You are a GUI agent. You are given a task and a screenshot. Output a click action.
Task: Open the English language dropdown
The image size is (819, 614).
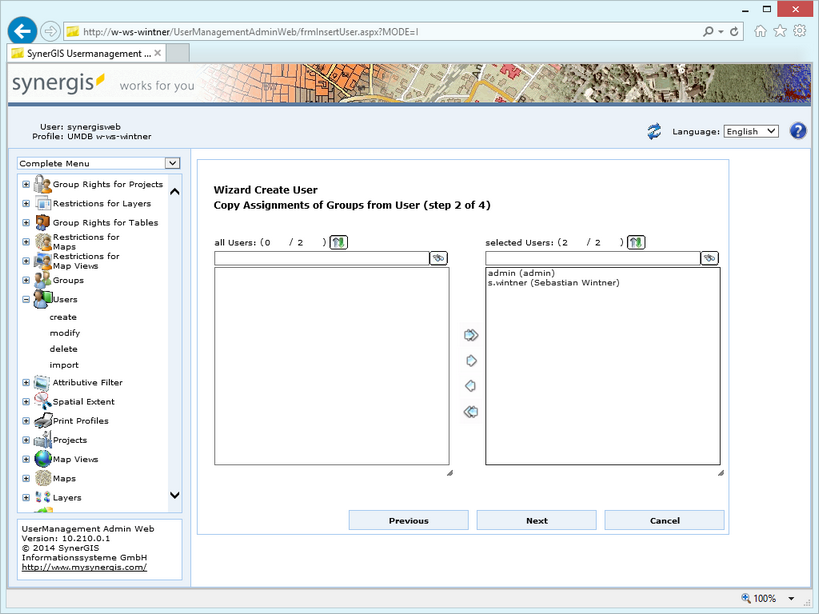point(750,130)
